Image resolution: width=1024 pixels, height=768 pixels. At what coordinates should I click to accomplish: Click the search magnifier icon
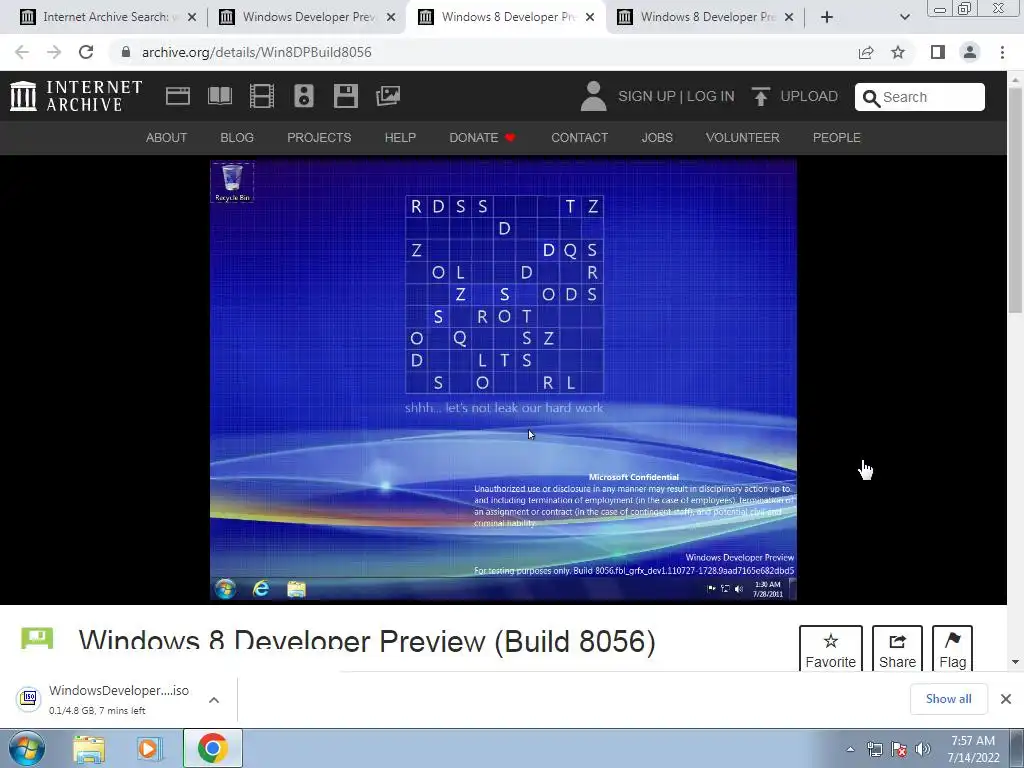tap(871, 98)
